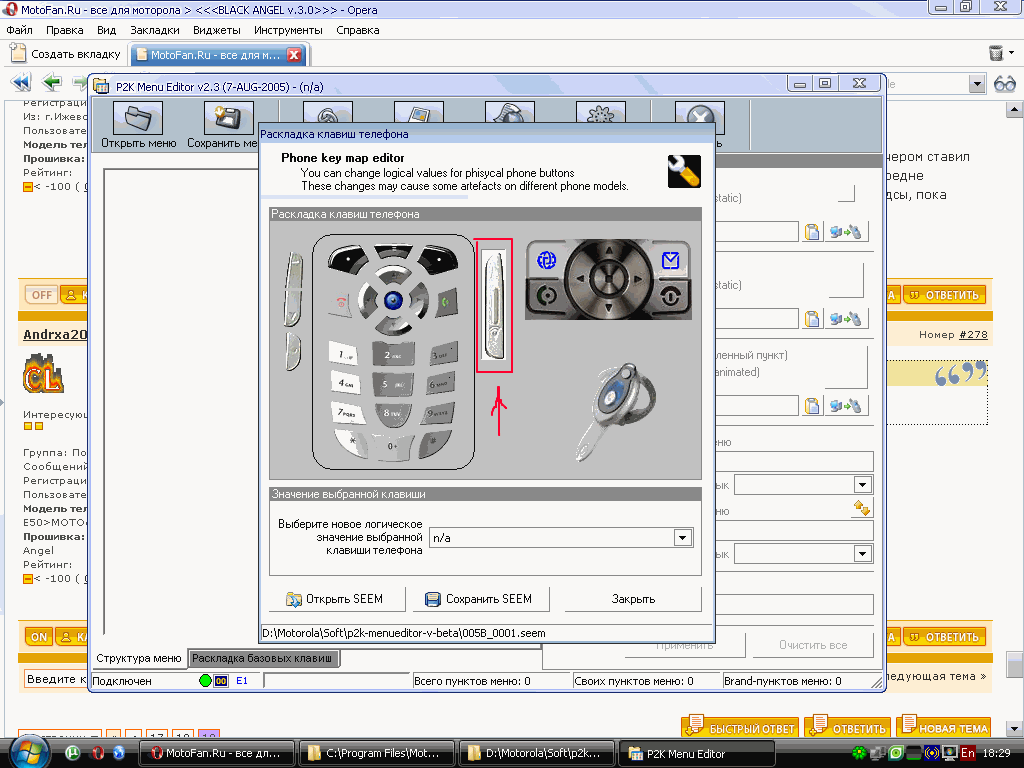Select the left soft key on phone keypad
Screen dimensions: 1024x768
[347, 259]
